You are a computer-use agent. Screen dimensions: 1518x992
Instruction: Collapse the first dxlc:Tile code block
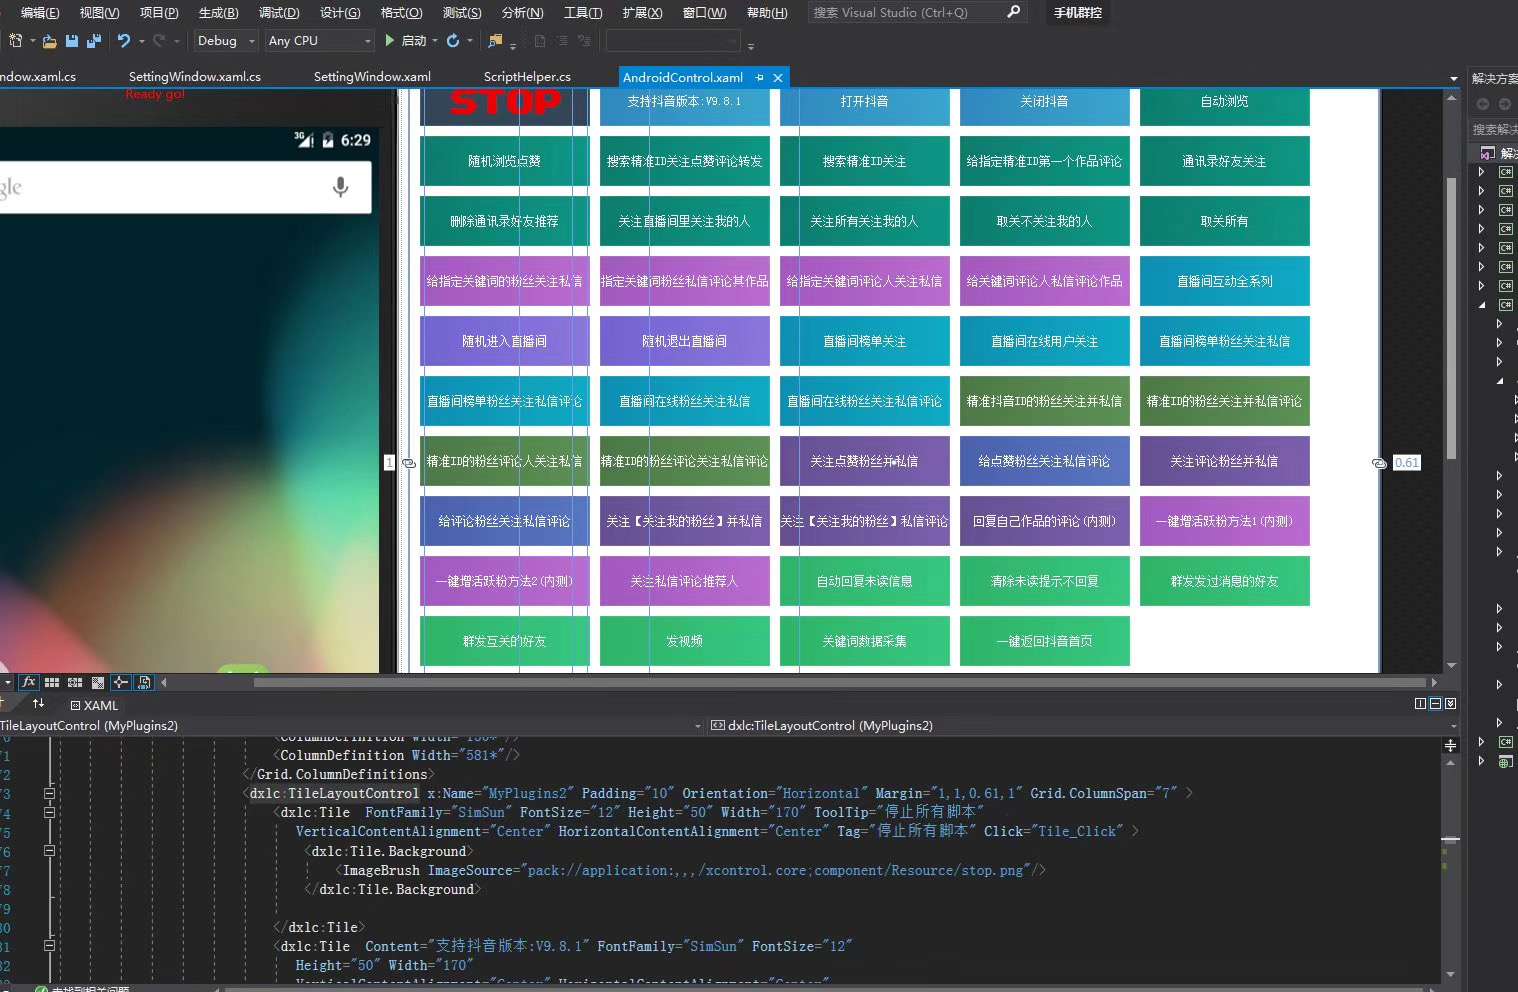pos(49,812)
